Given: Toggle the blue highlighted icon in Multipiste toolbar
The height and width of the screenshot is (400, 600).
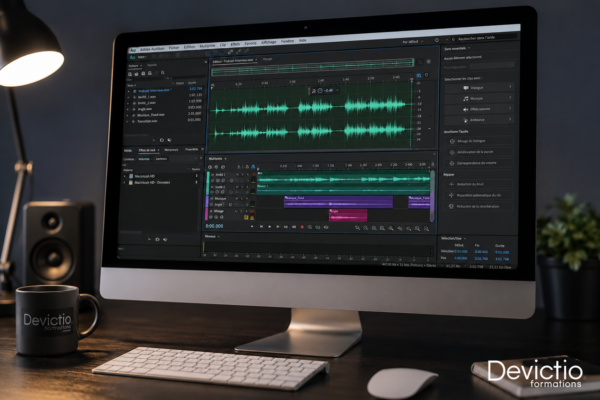Looking at the screenshot, I should point(253,167).
